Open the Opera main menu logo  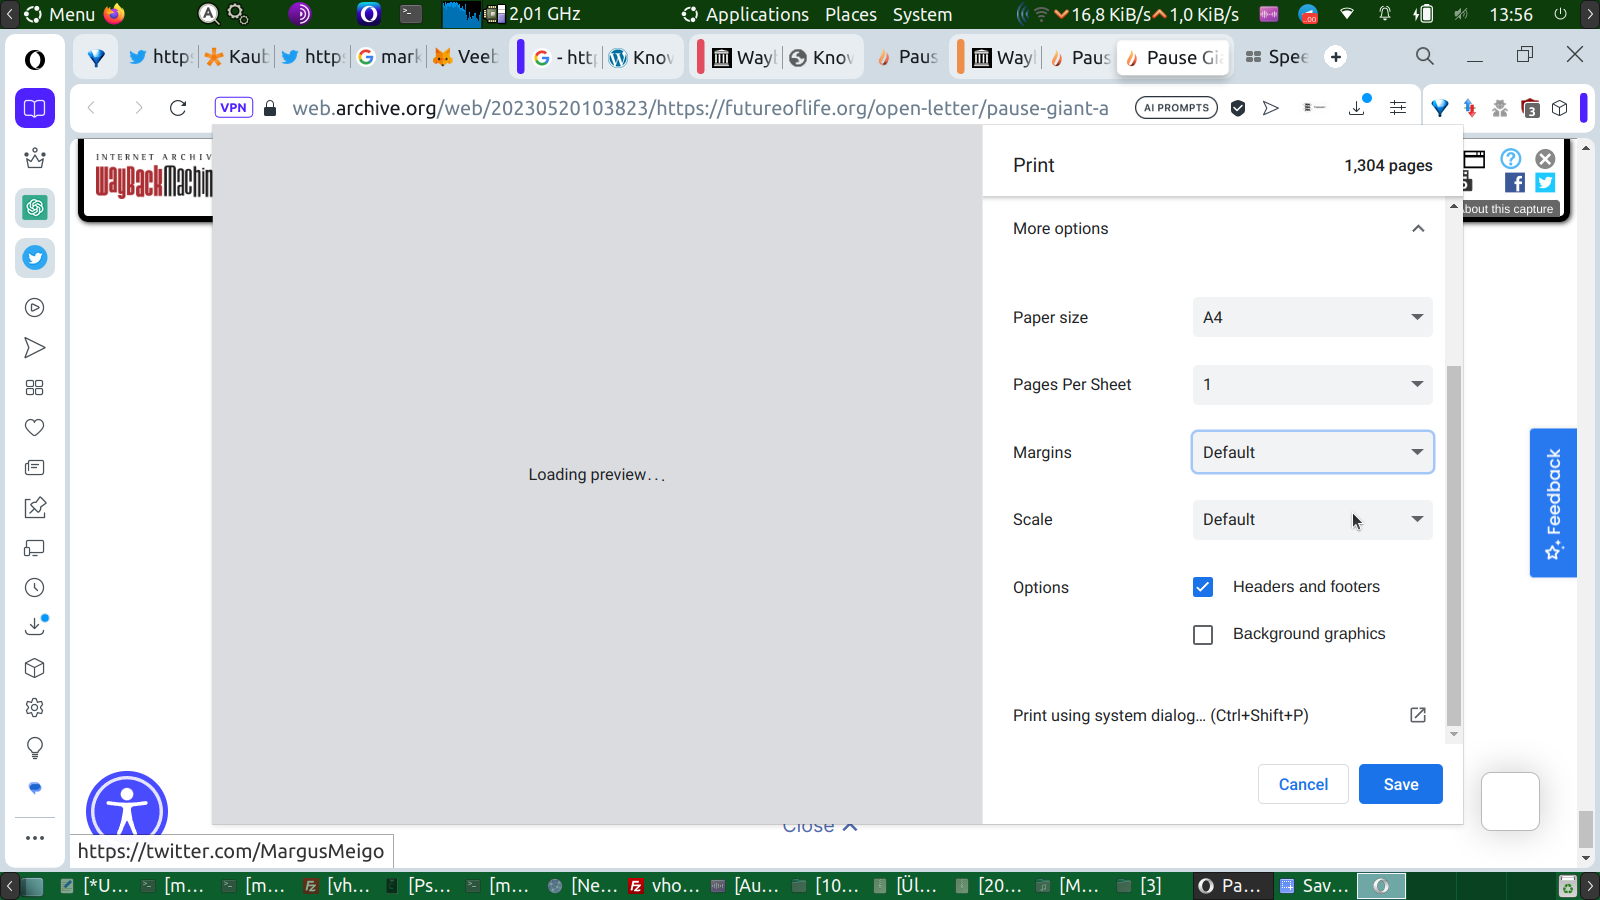pos(35,60)
